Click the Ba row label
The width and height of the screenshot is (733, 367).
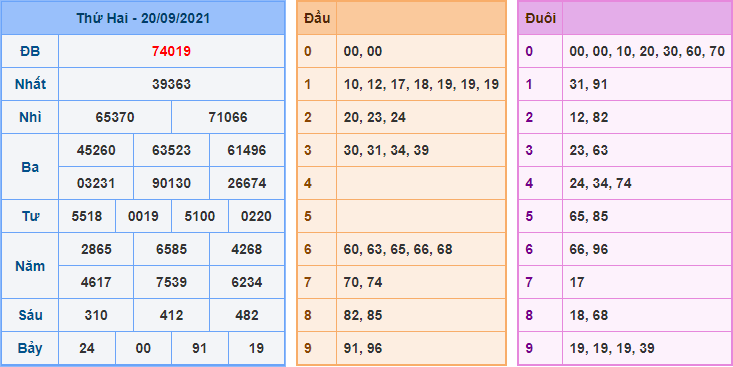point(30,167)
